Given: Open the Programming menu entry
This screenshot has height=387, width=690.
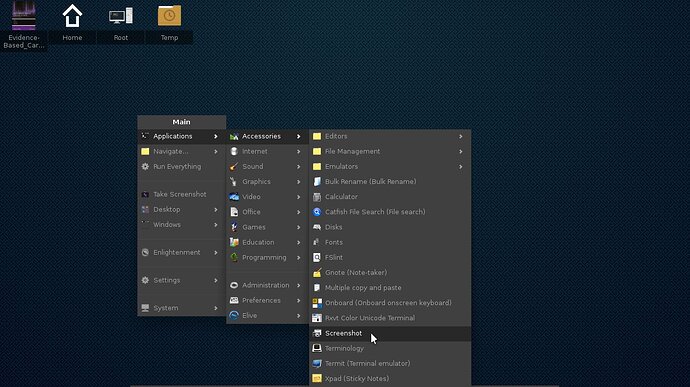Looking at the screenshot, I should 267,258.
